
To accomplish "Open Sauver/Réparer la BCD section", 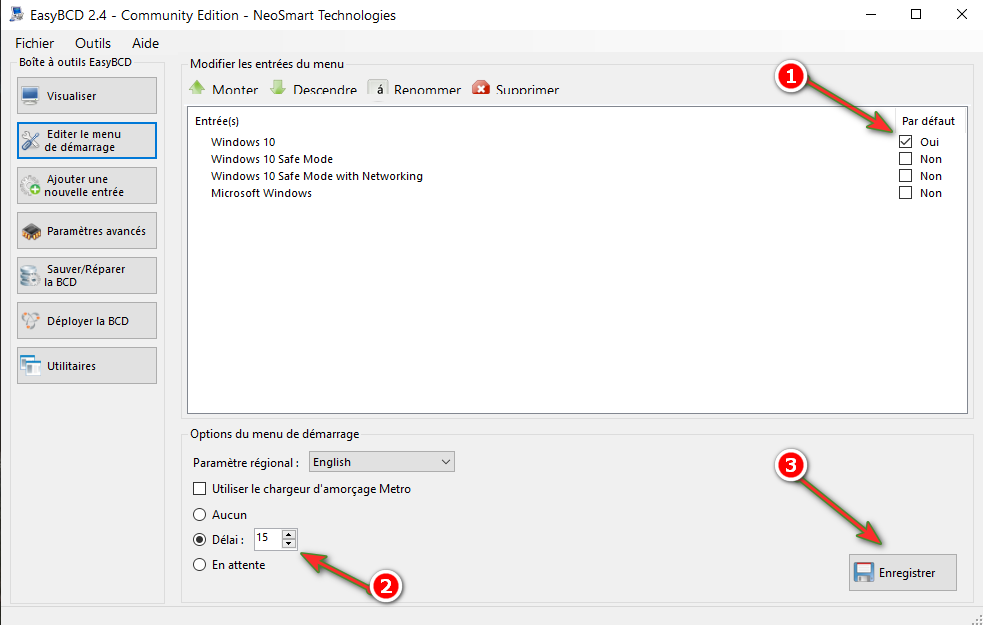I will [87, 276].
